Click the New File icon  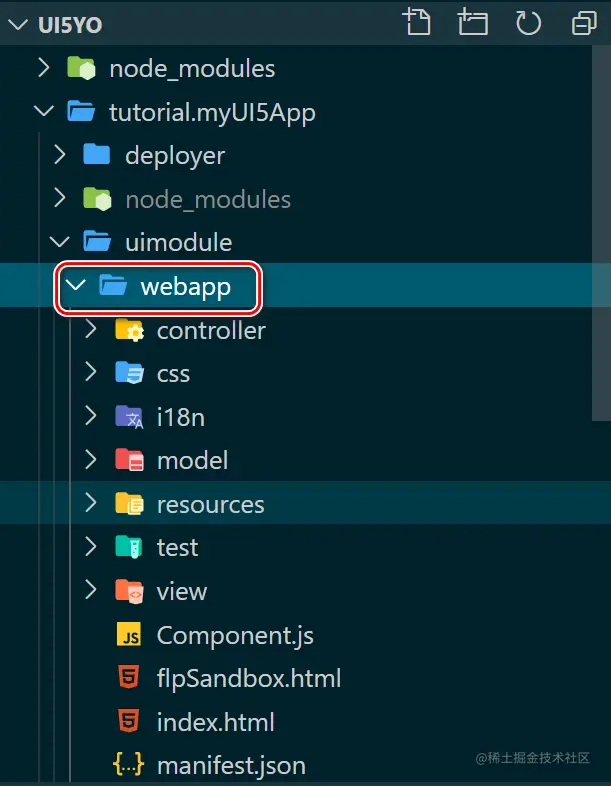(417, 22)
